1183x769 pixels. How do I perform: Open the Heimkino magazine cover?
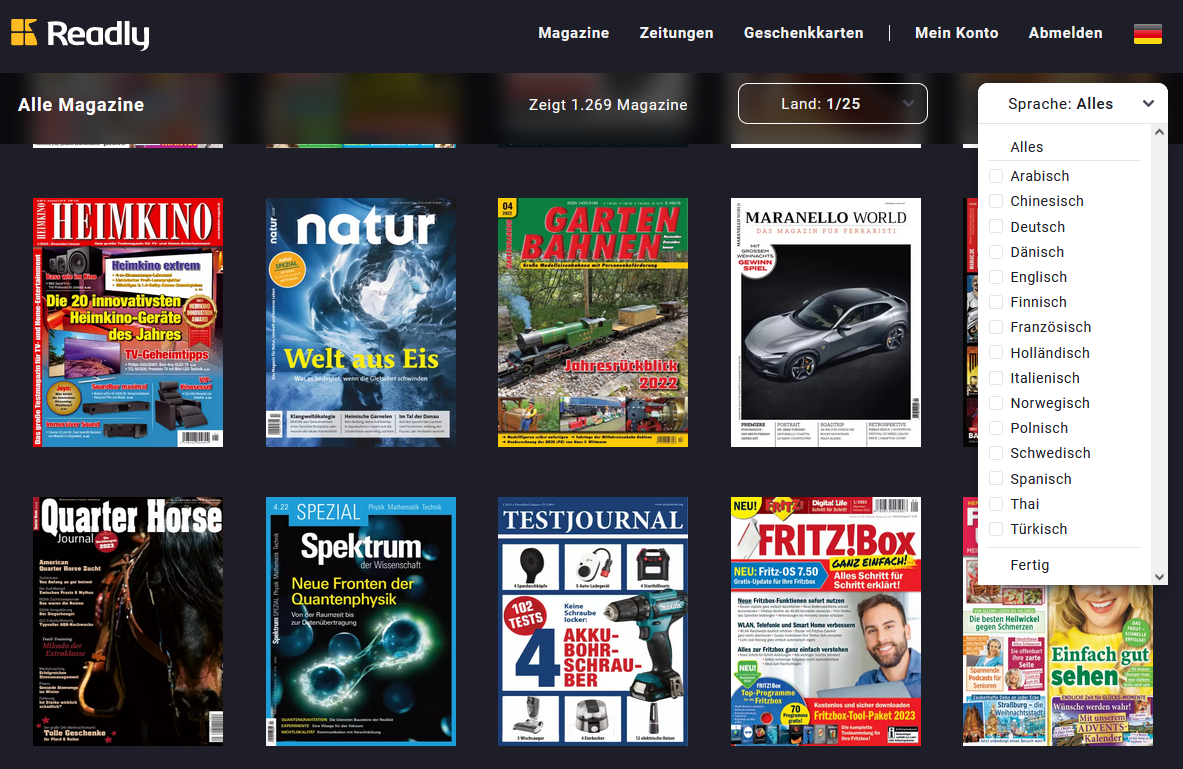click(128, 322)
